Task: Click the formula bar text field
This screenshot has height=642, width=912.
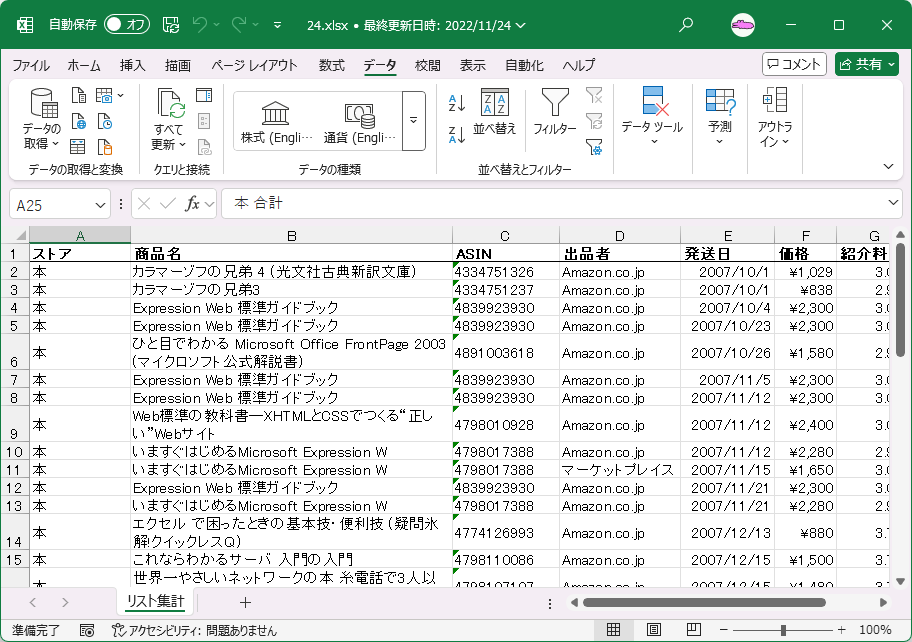Action: point(553,203)
